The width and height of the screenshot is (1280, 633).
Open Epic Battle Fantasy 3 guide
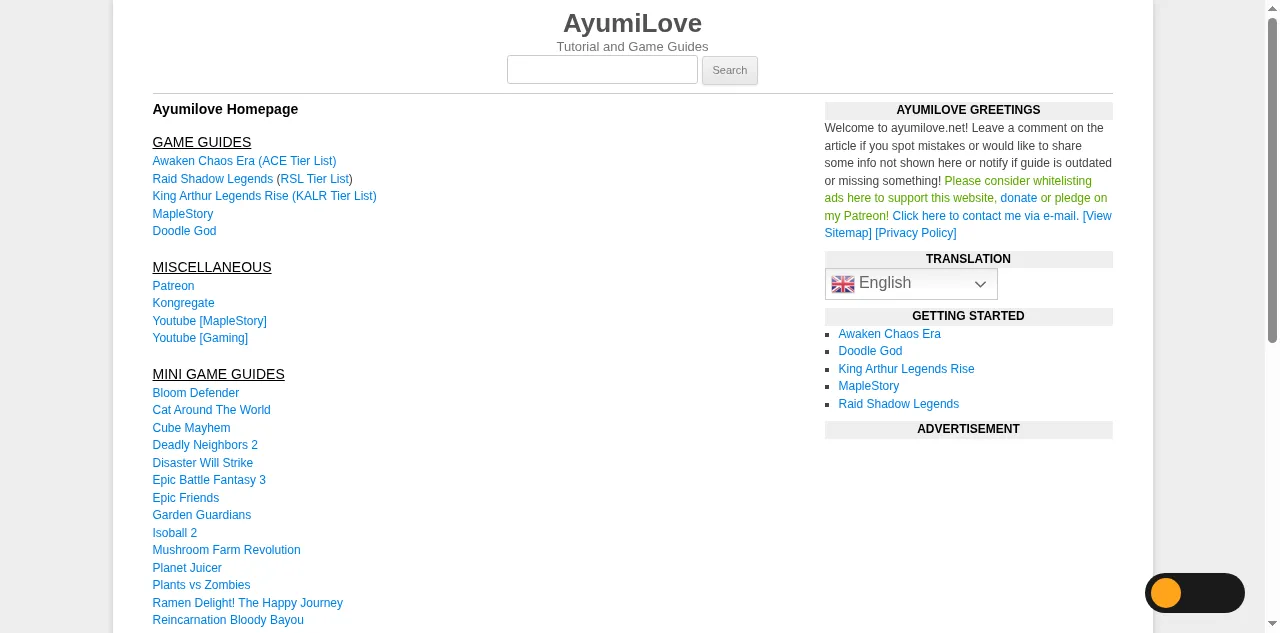point(209,480)
